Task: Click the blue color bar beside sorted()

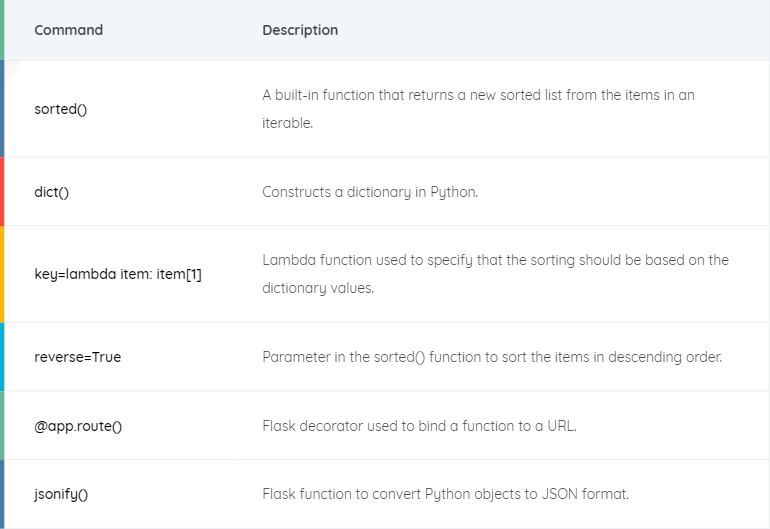Action: point(2,109)
